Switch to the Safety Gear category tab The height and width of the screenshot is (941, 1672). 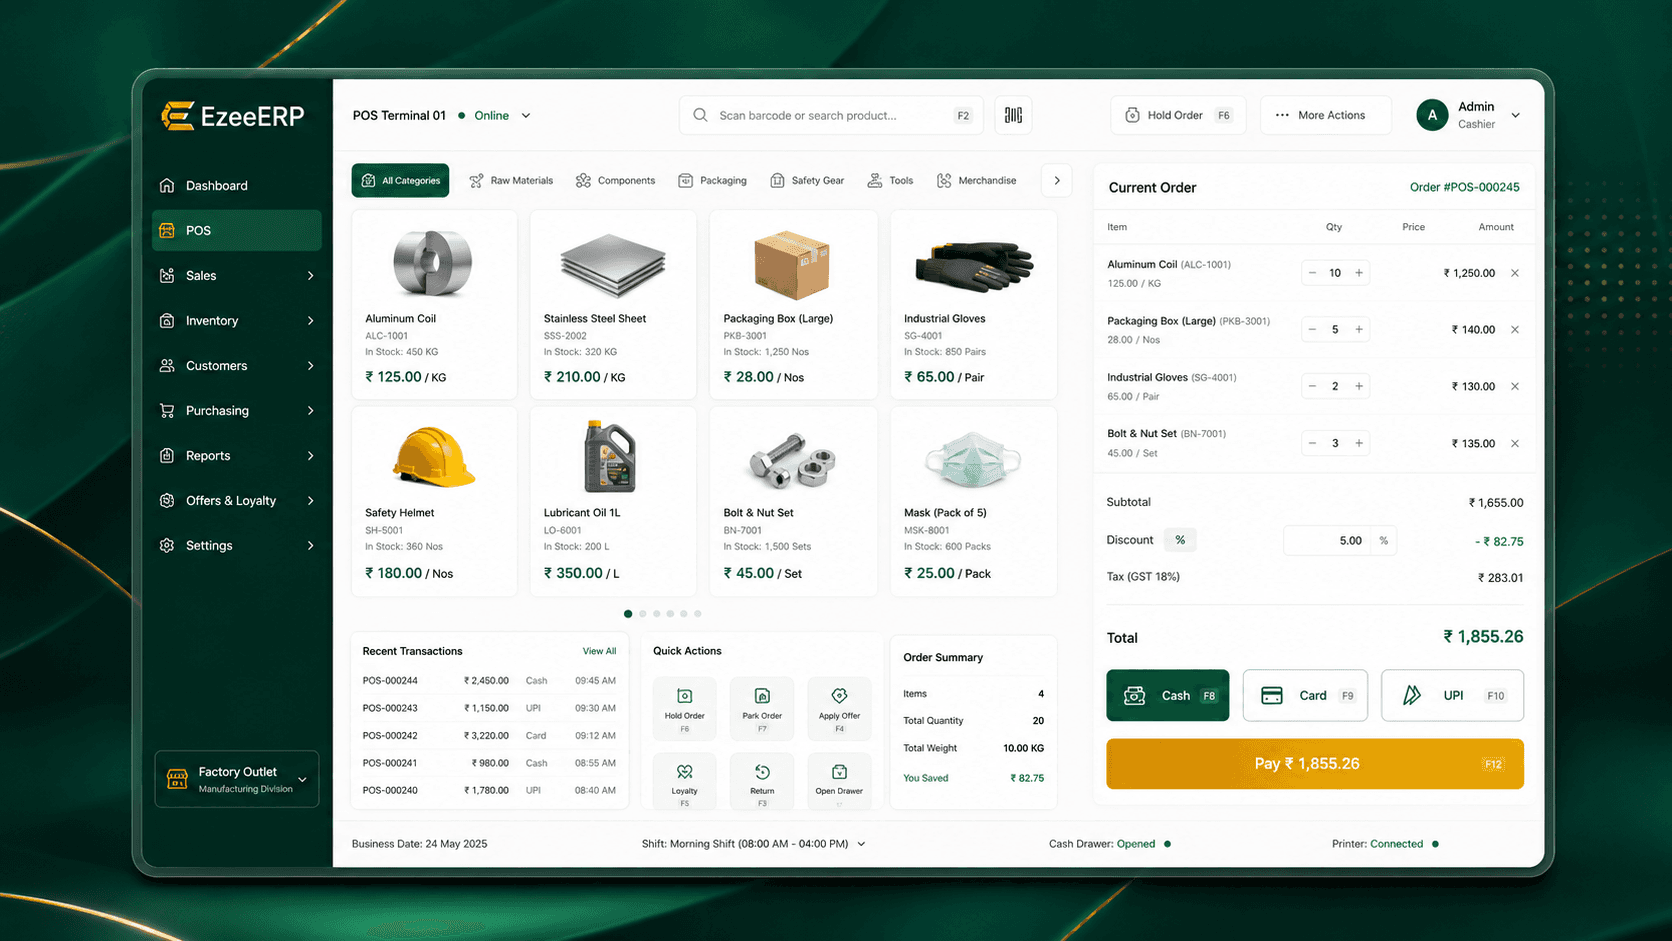pyautogui.click(x=807, y=180)
